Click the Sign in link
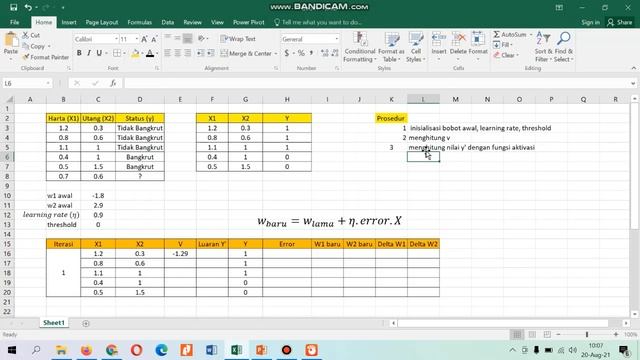Screen dimensions: 640x360 coord(590,22)
